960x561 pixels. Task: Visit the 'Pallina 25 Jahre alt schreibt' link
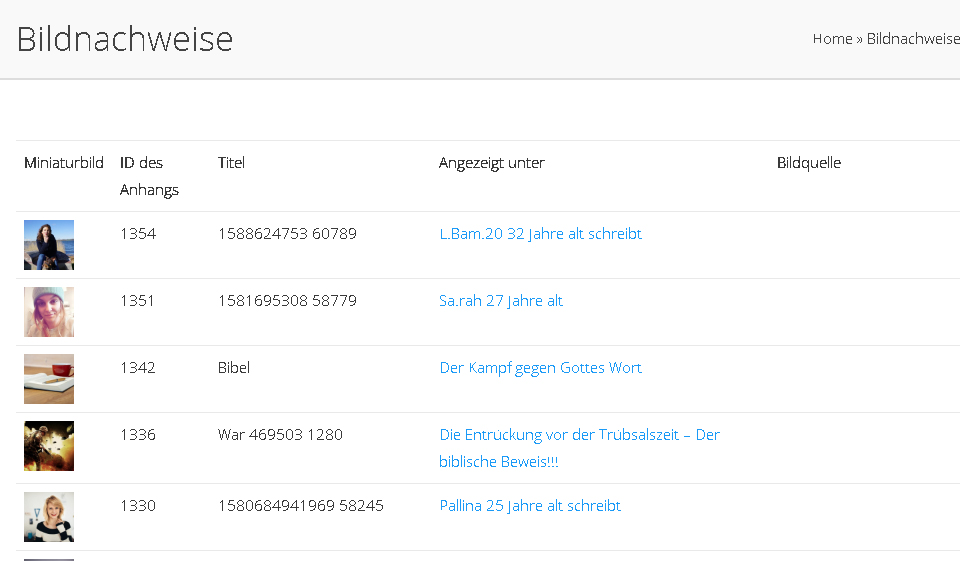click(x=530, y=506)
